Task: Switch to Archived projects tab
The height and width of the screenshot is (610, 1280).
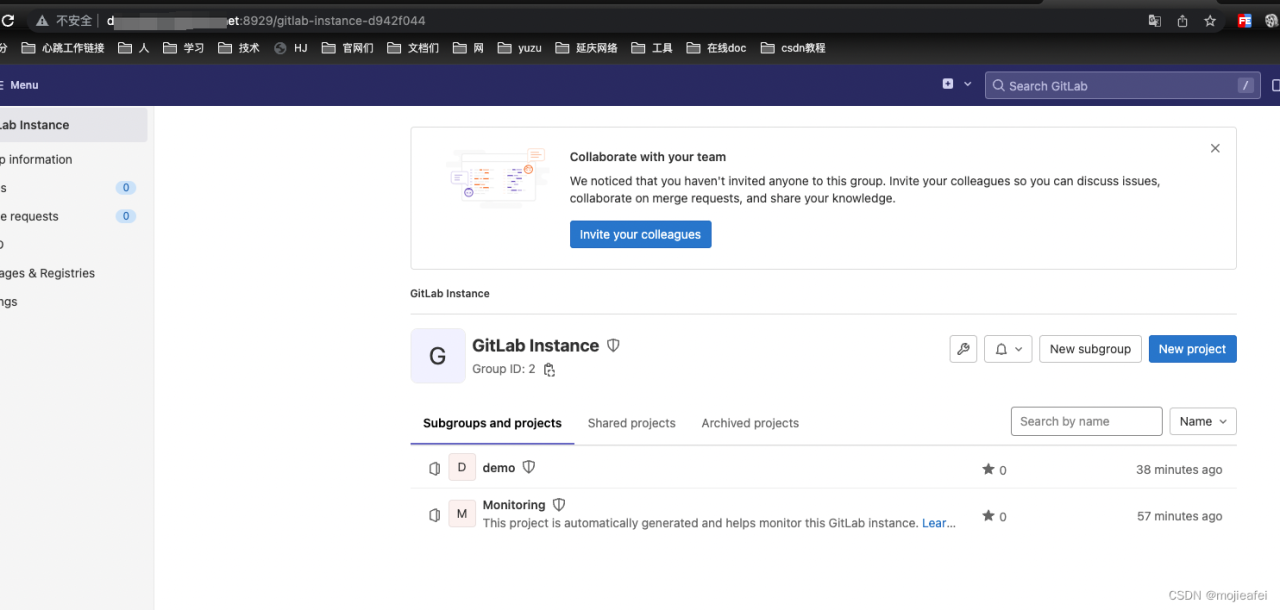Action: (750, 423)
